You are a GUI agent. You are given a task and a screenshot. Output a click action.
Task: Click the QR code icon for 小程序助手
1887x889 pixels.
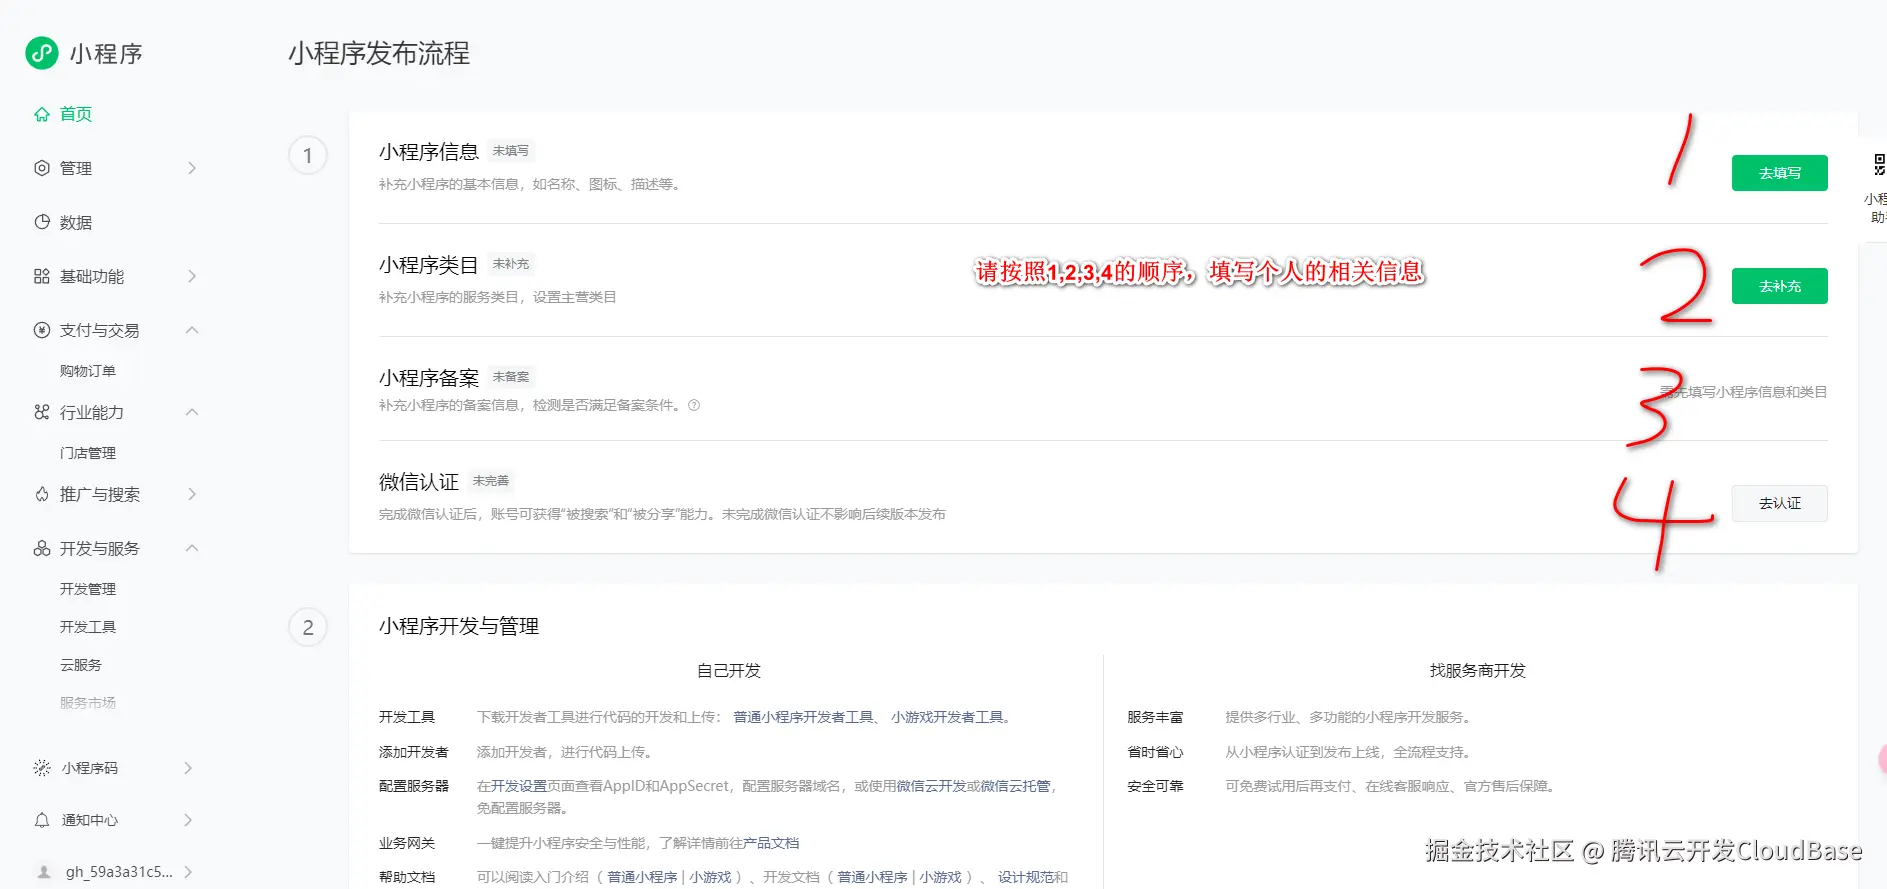click(x=1879, y=164)
